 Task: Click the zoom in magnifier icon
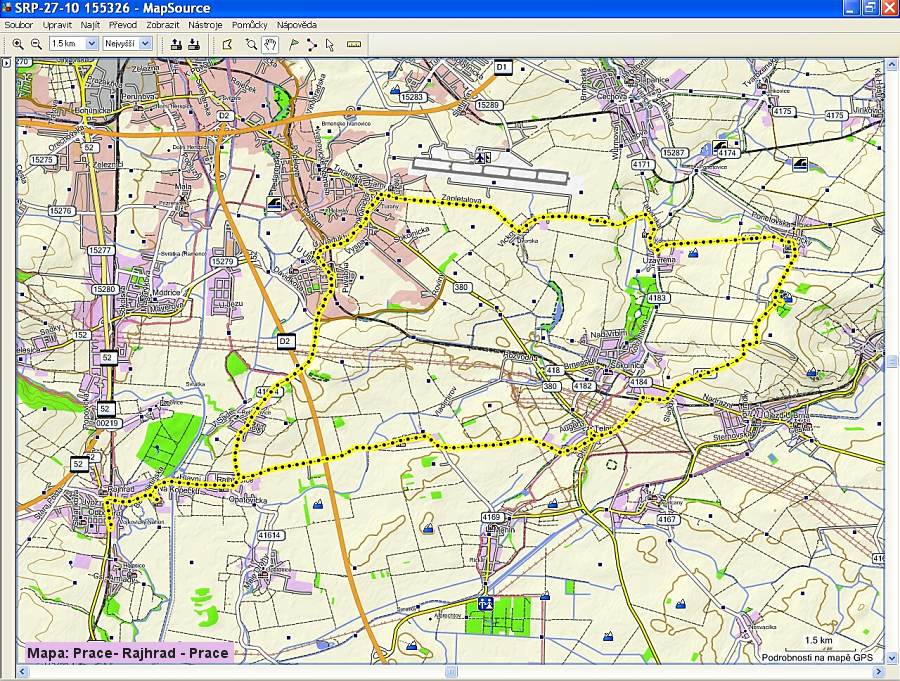pyautogui.click(x=18, y=44)
